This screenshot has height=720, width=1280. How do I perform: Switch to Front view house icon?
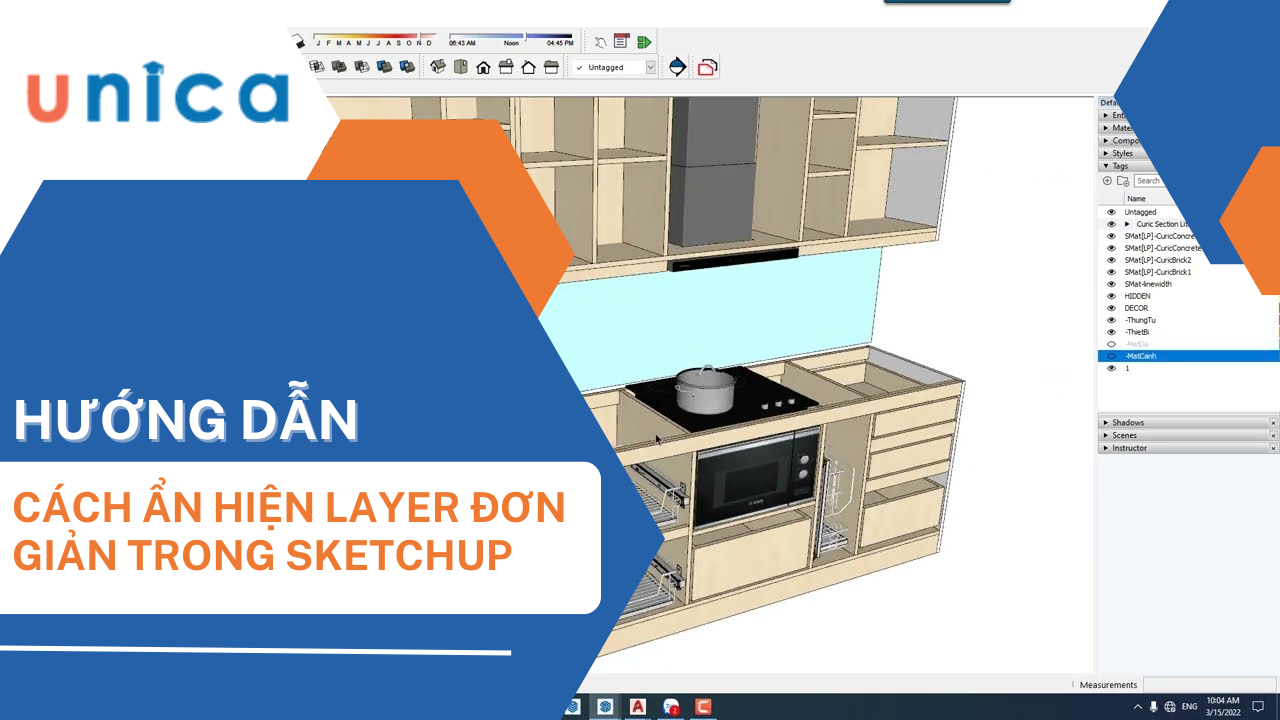(x=483, y=67)
